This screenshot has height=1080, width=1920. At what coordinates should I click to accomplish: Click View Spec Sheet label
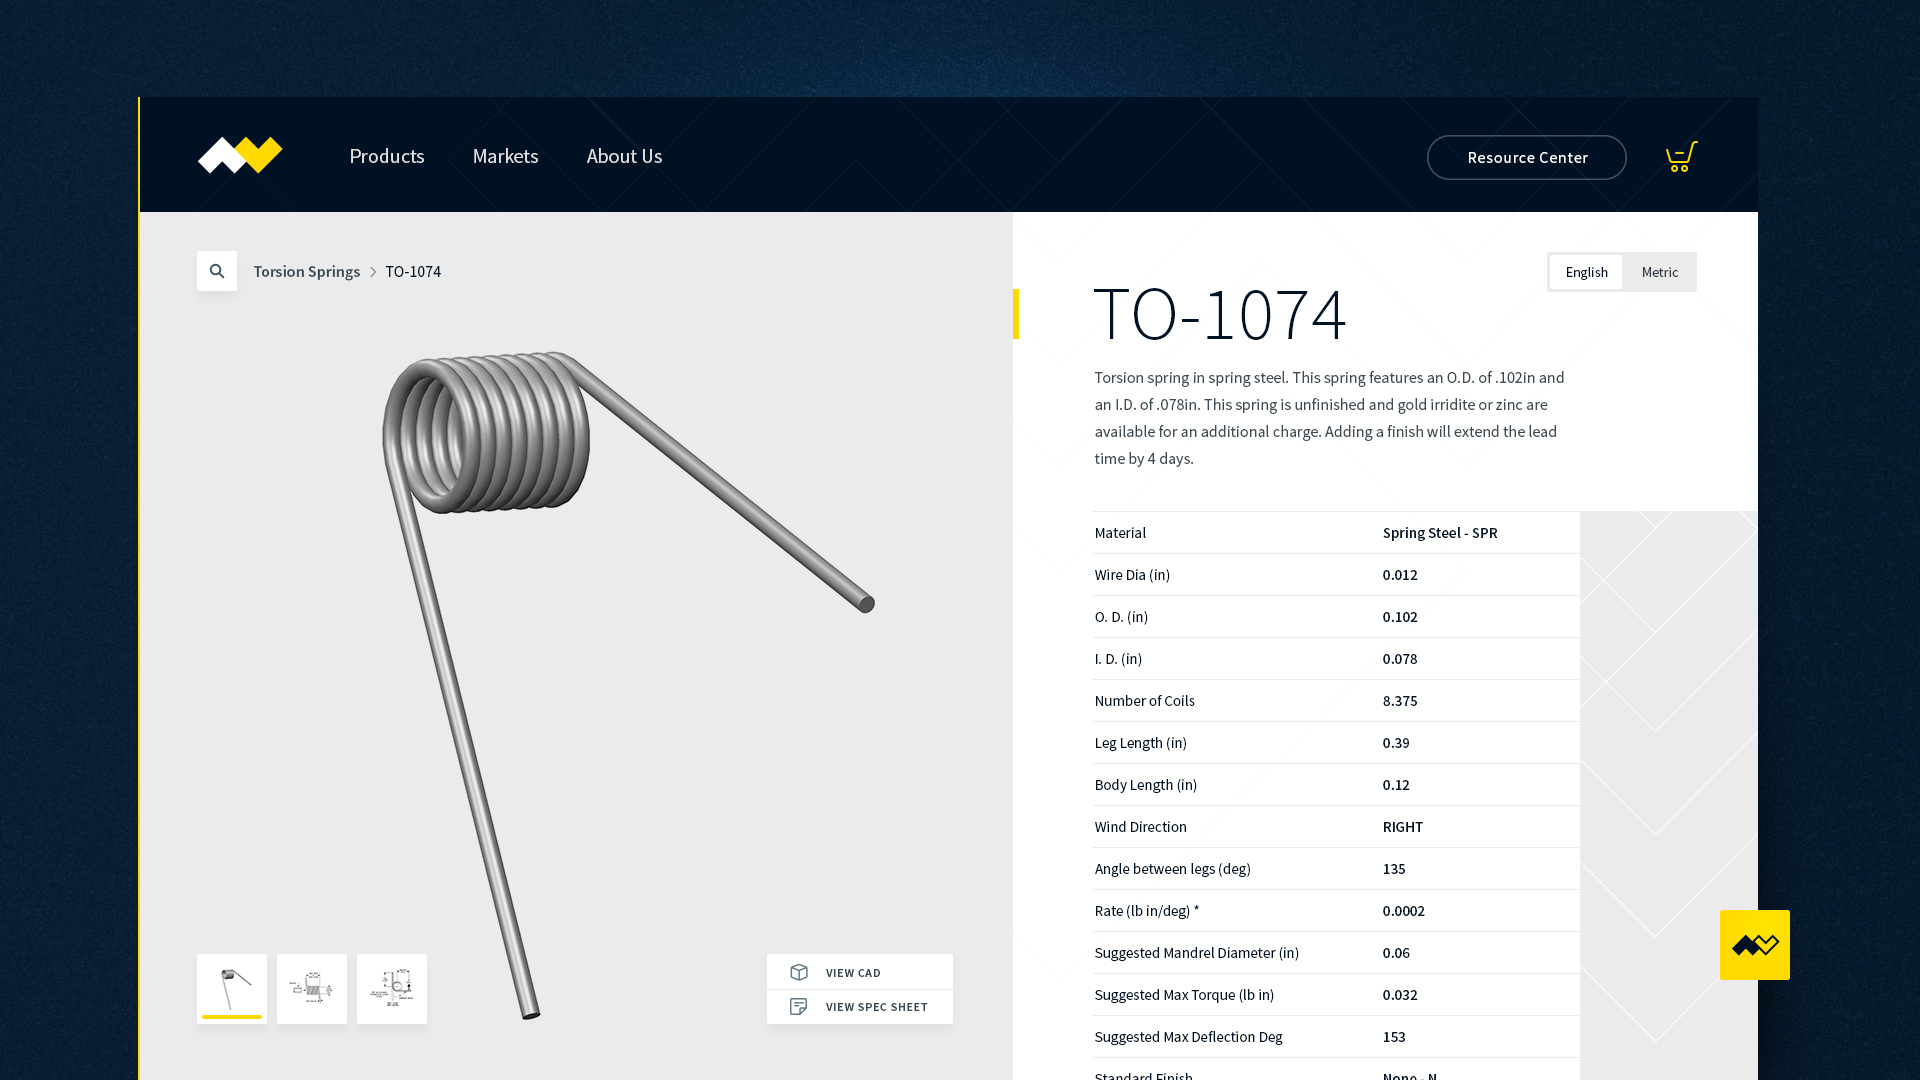(x=877, y=1007)
